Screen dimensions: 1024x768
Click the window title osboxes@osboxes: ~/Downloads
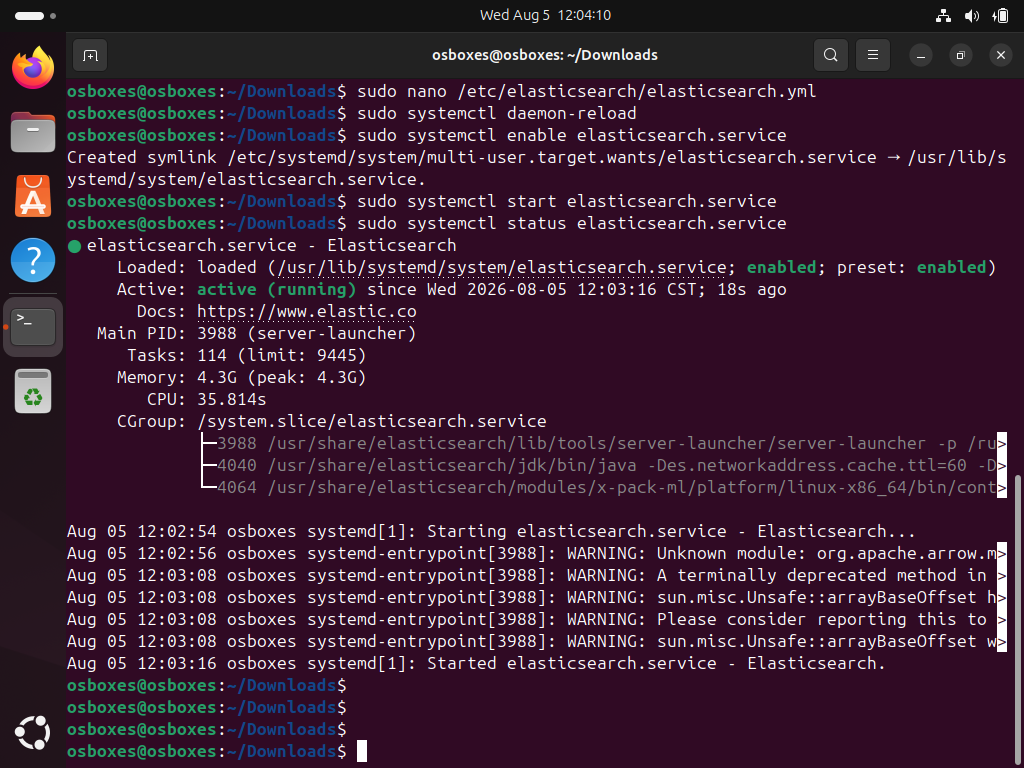pos(545,56)
